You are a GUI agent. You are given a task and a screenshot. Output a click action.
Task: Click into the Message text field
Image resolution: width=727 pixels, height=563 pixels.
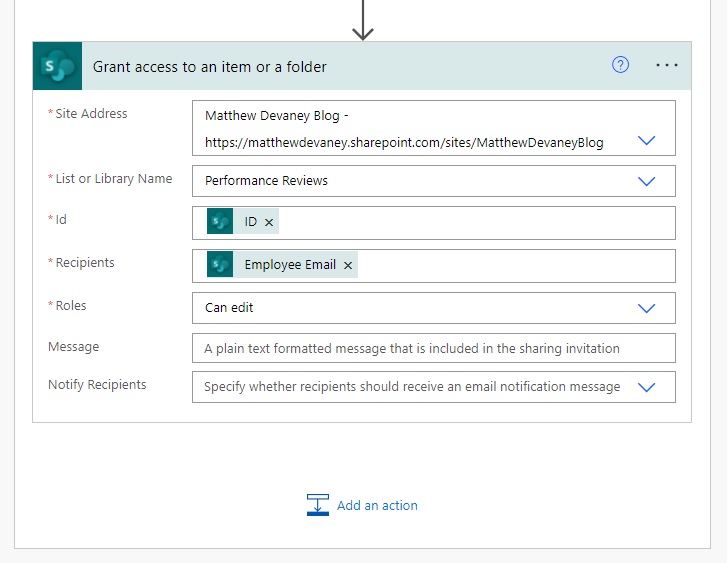[434, 348]
